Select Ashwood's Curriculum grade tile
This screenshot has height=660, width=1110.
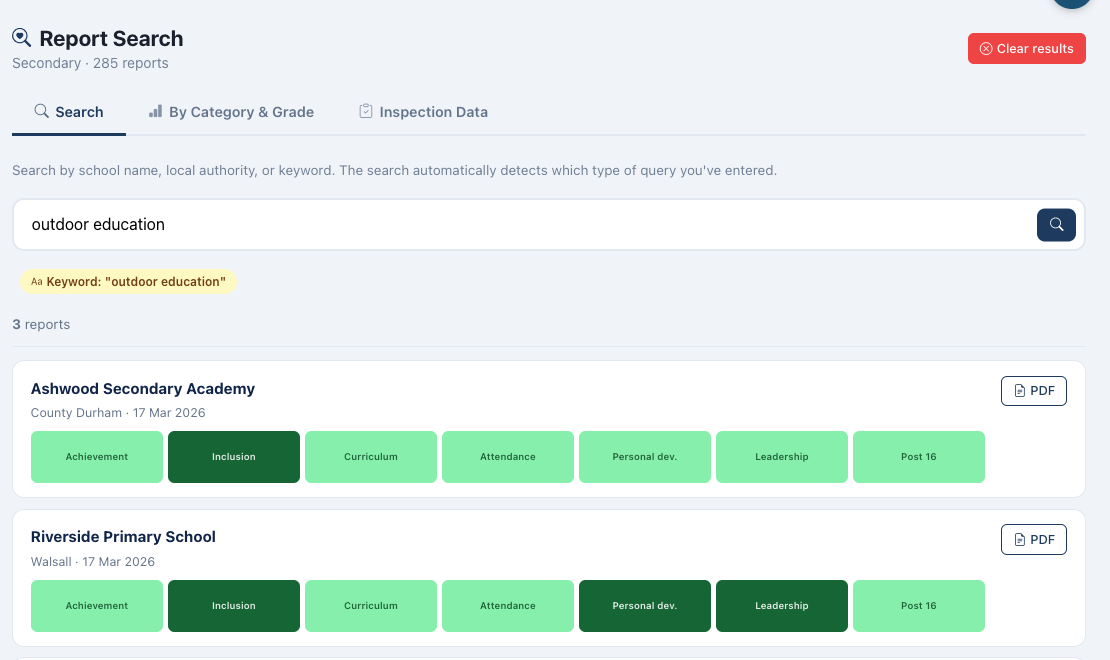coord(371,457)
